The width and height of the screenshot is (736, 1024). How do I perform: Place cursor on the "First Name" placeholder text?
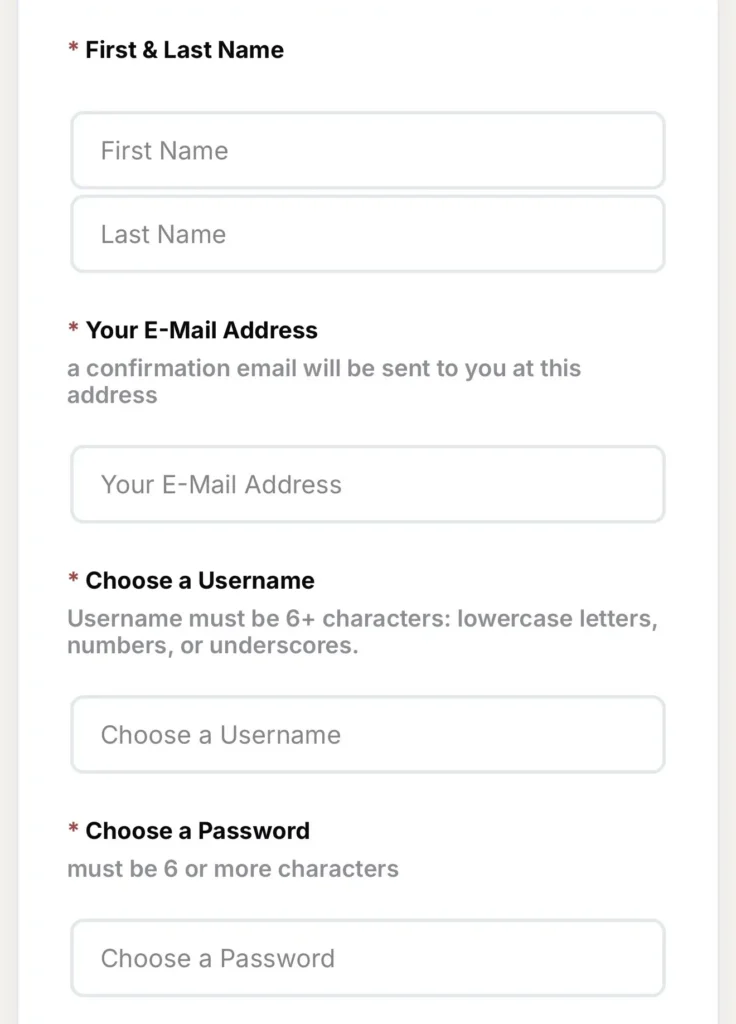(x=164, y=150)
